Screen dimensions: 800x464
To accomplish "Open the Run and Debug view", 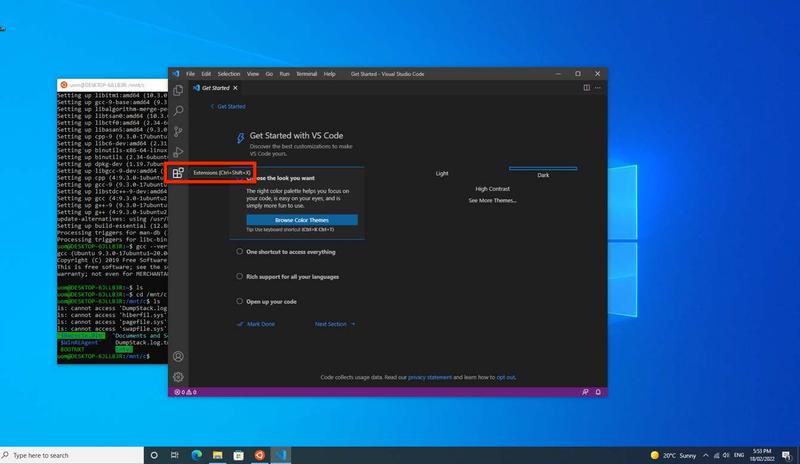I will click(178, 152).
